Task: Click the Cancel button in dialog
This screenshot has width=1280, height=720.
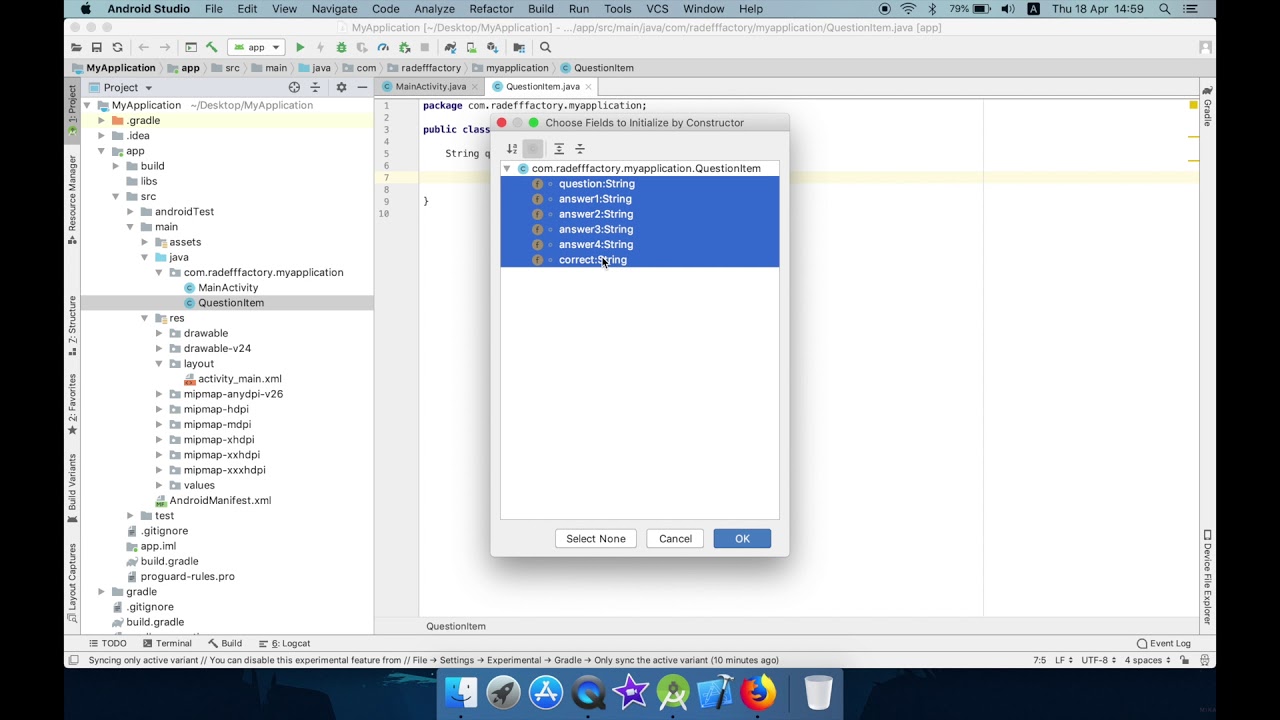Action: 675,539
